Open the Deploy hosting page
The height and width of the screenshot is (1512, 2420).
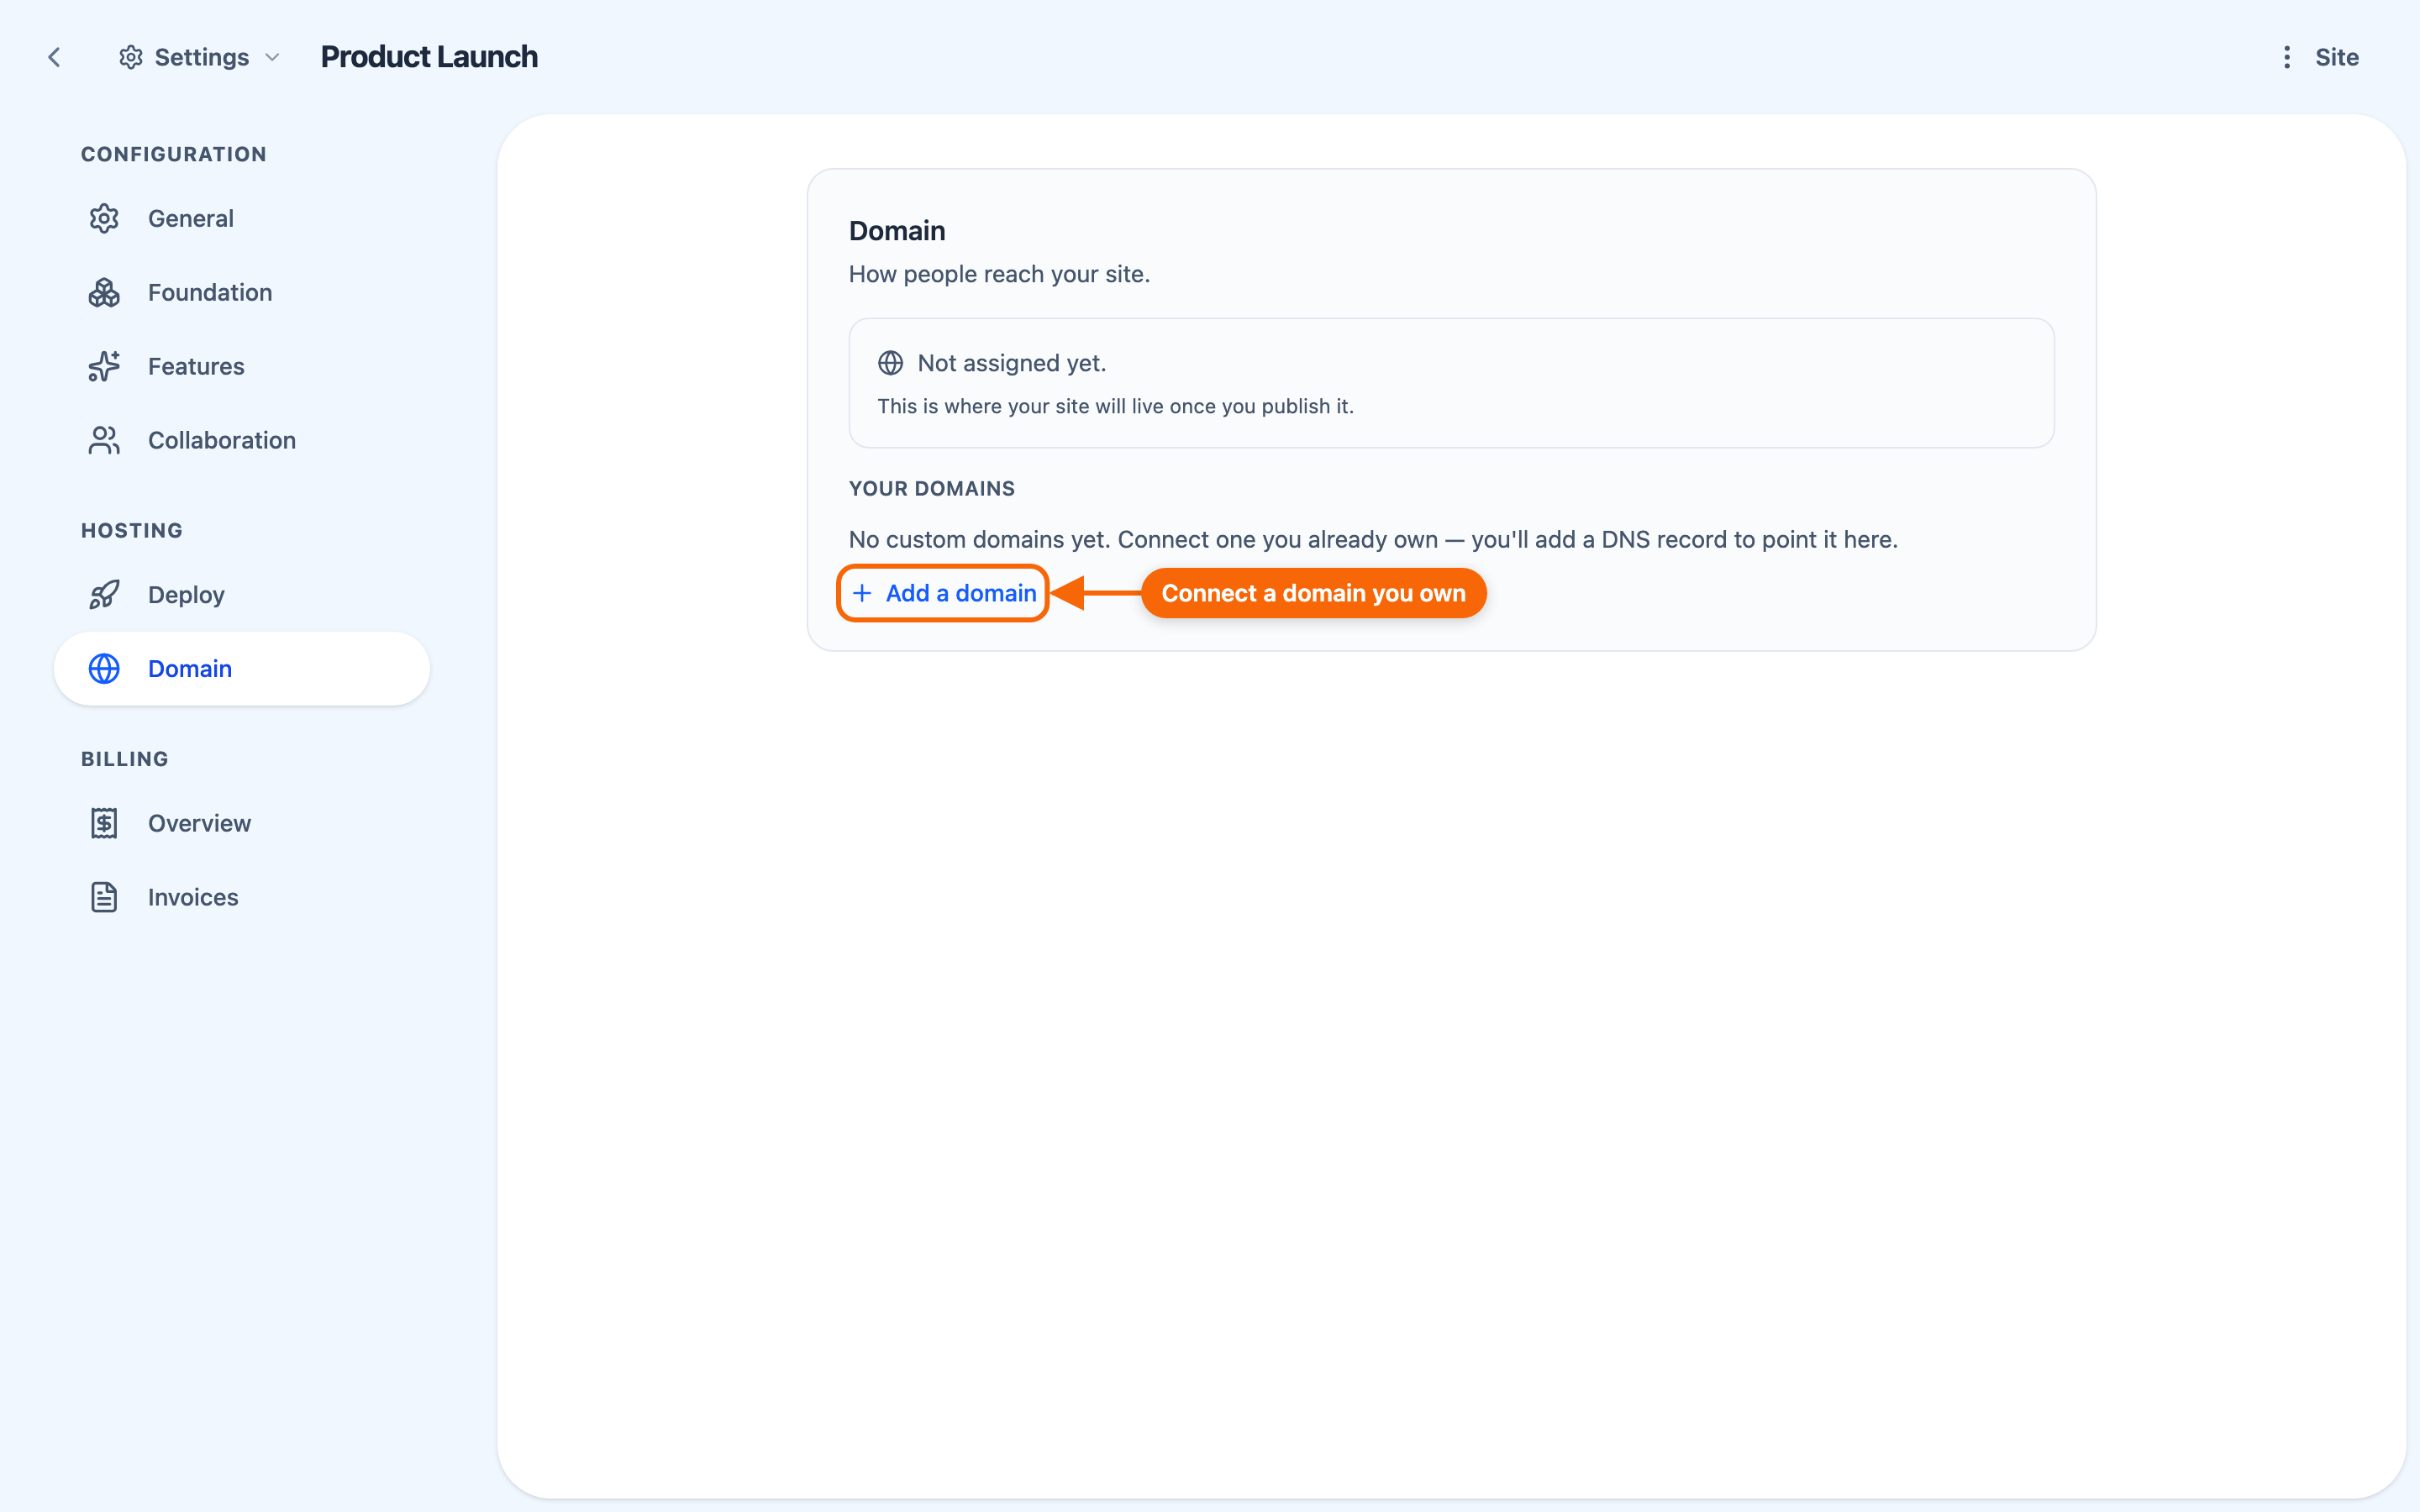point(242,594)
